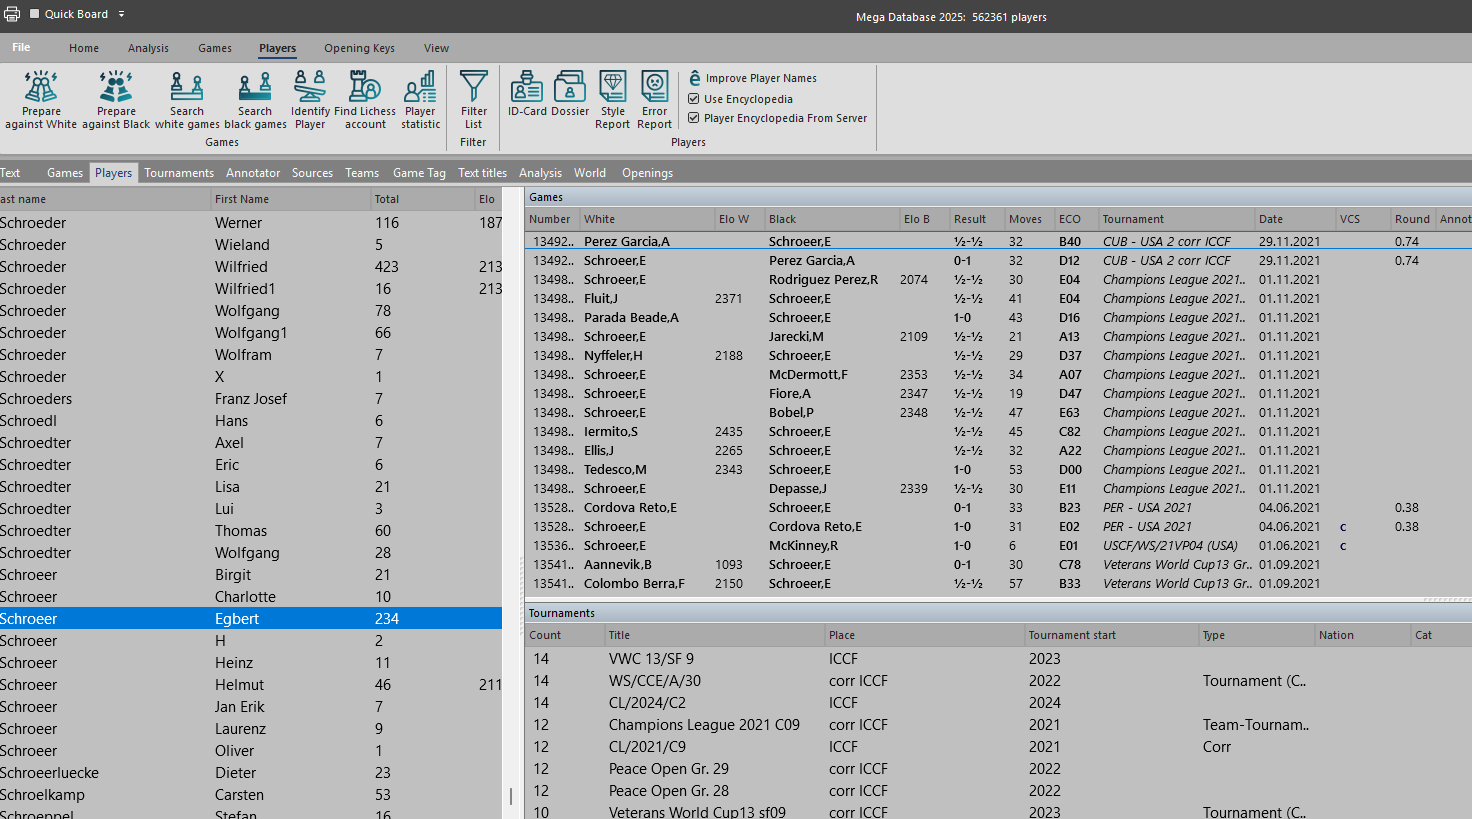Select game against Colombo Berra,F
This screenshot has height=819, width=1472.
998,583
